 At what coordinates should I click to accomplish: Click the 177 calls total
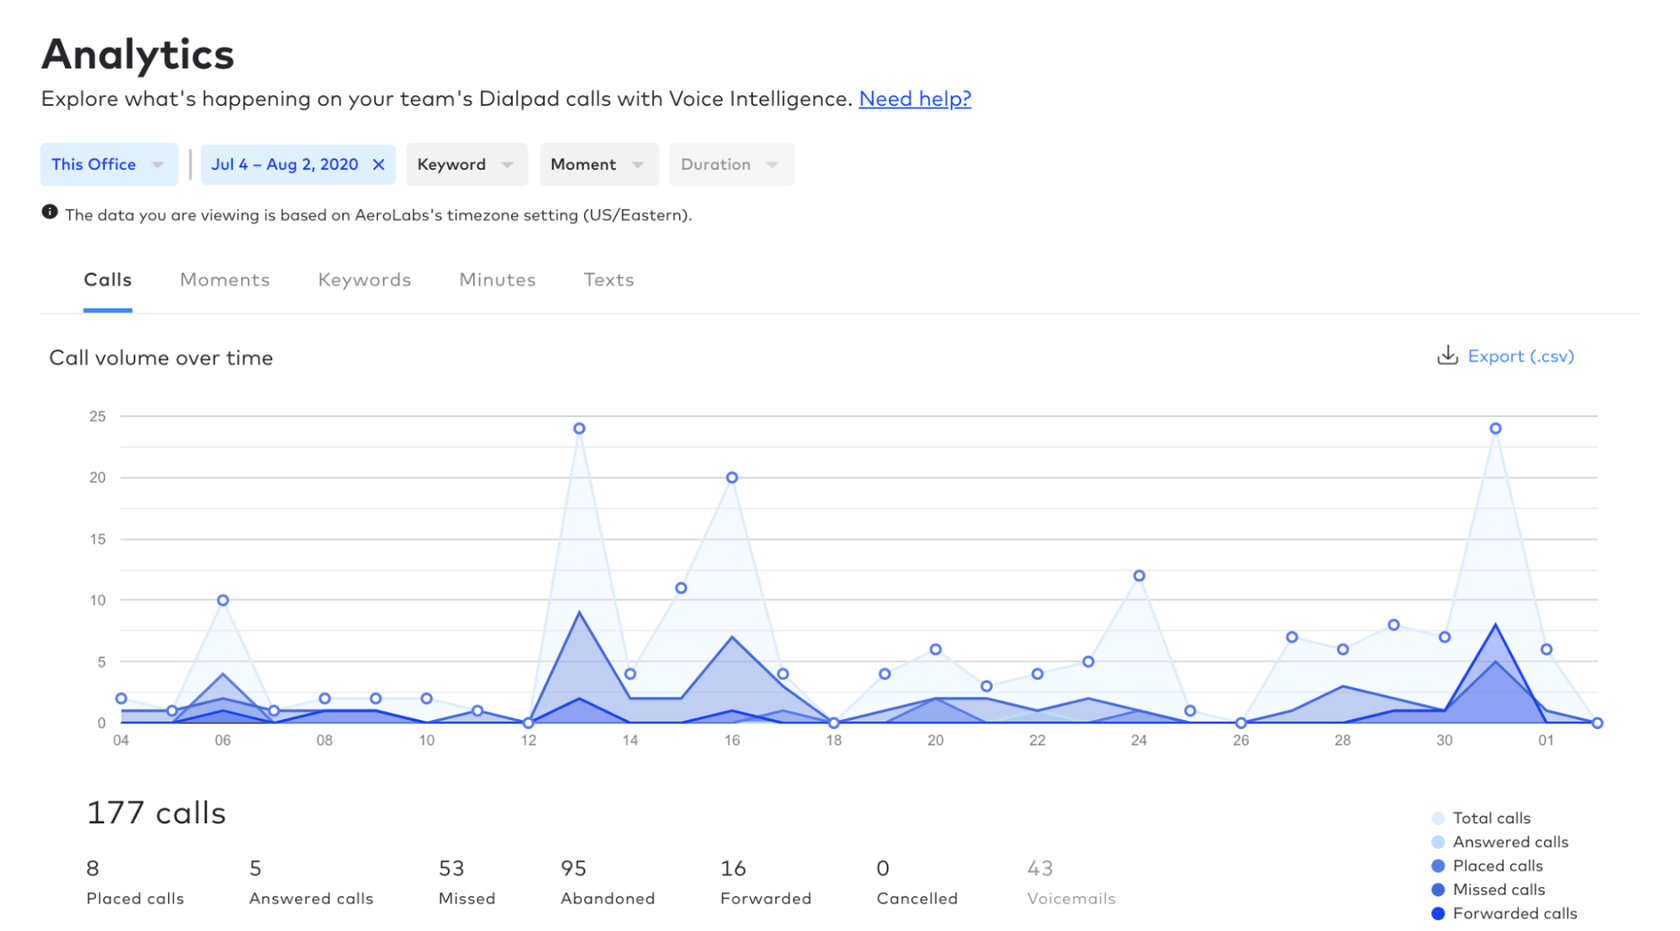pos(156,813)
